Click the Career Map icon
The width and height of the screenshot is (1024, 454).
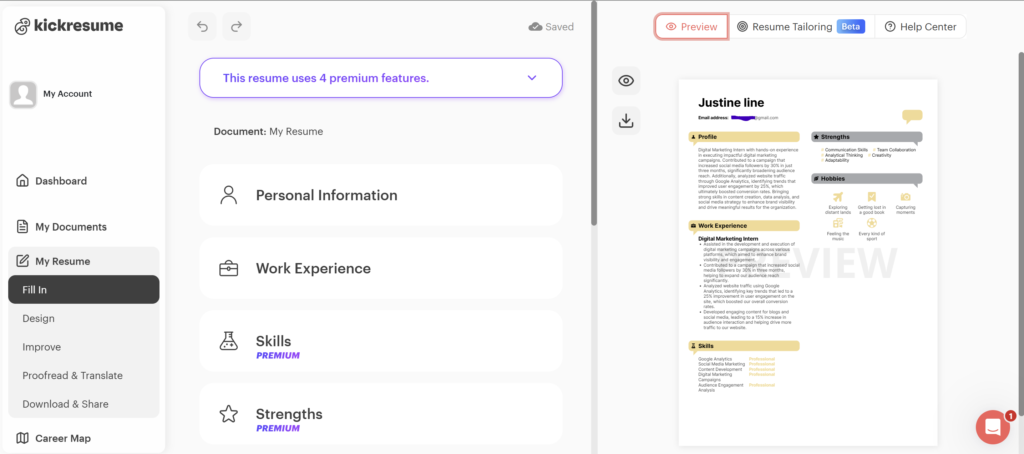pyautogui.click(x=22, y=438)
